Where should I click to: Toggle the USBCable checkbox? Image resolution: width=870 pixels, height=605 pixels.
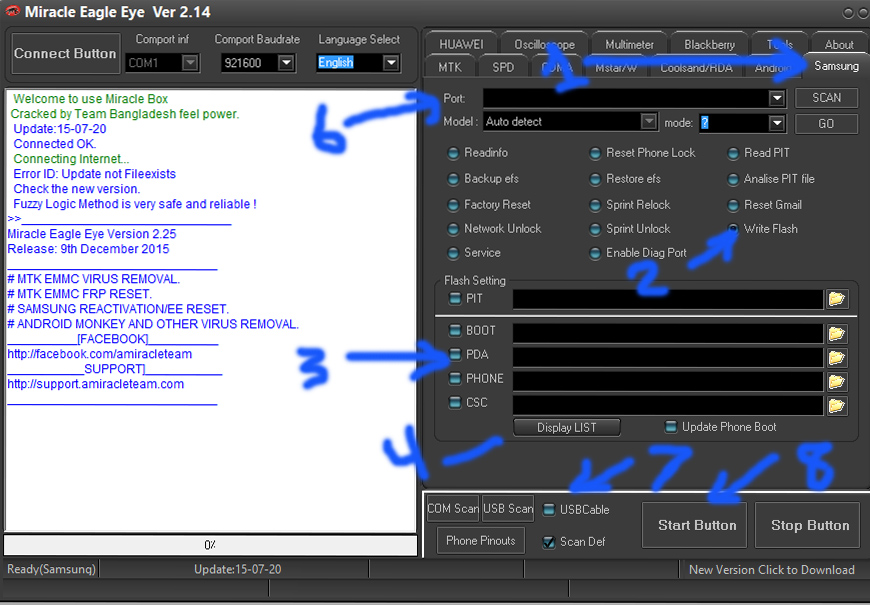549,510
